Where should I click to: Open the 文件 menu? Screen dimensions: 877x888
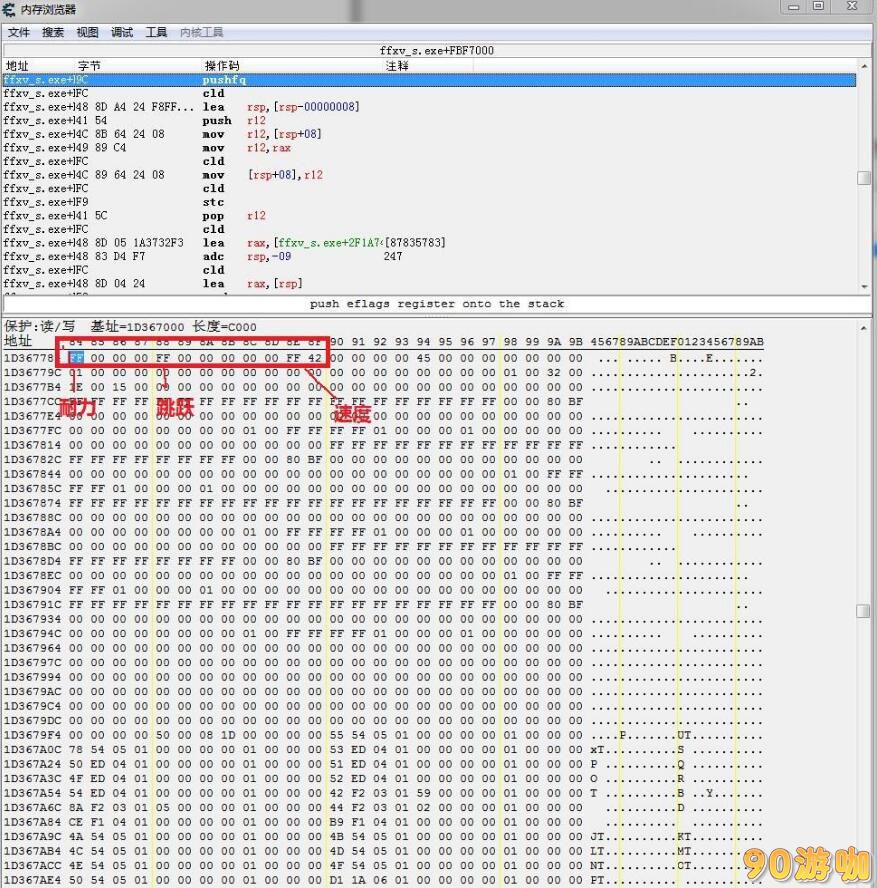click(19, 32)
